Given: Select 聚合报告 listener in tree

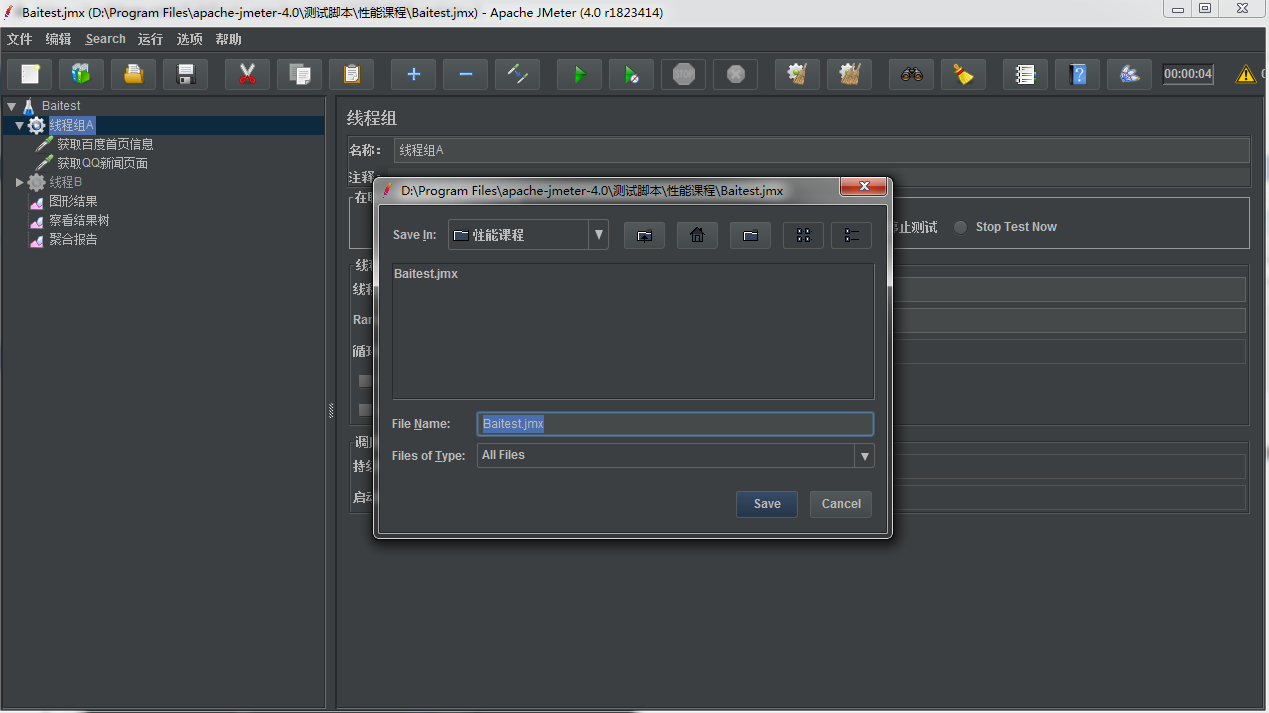Looking at the screenshot, I should 73,239.
